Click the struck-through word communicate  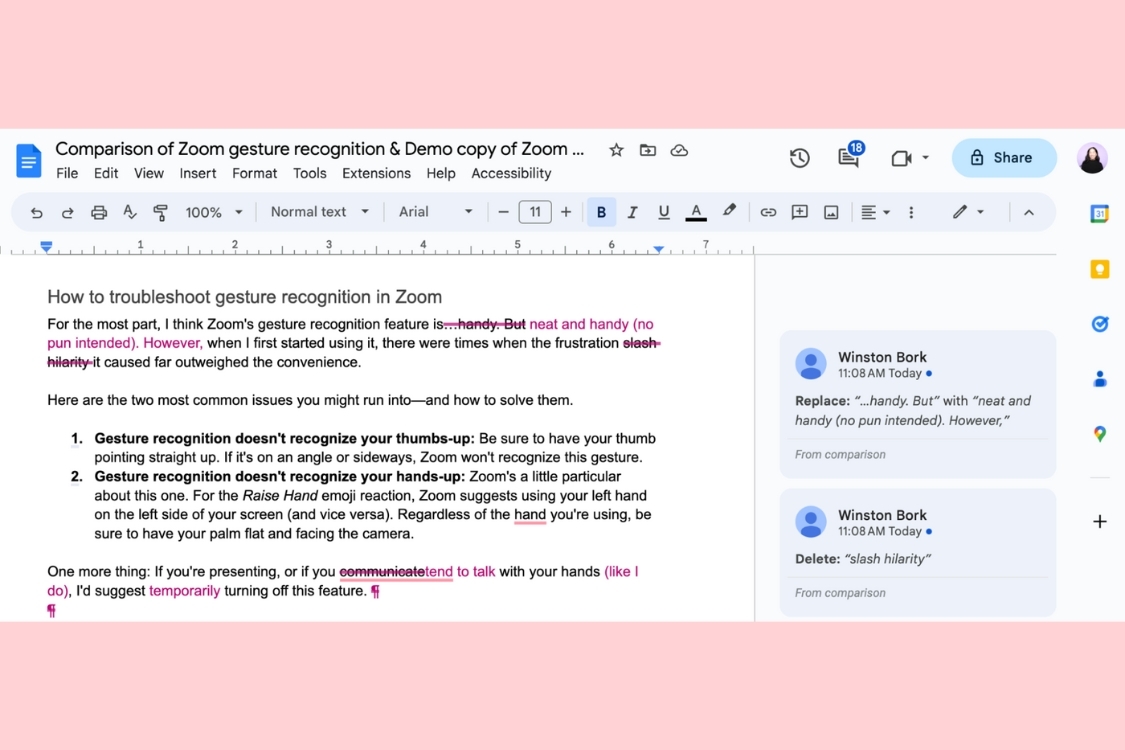click(x=382, y=572)
